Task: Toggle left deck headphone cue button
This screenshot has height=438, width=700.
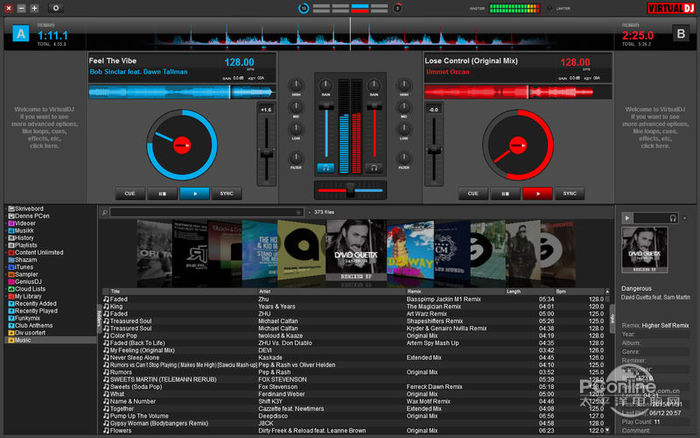Action: point(326,168)
